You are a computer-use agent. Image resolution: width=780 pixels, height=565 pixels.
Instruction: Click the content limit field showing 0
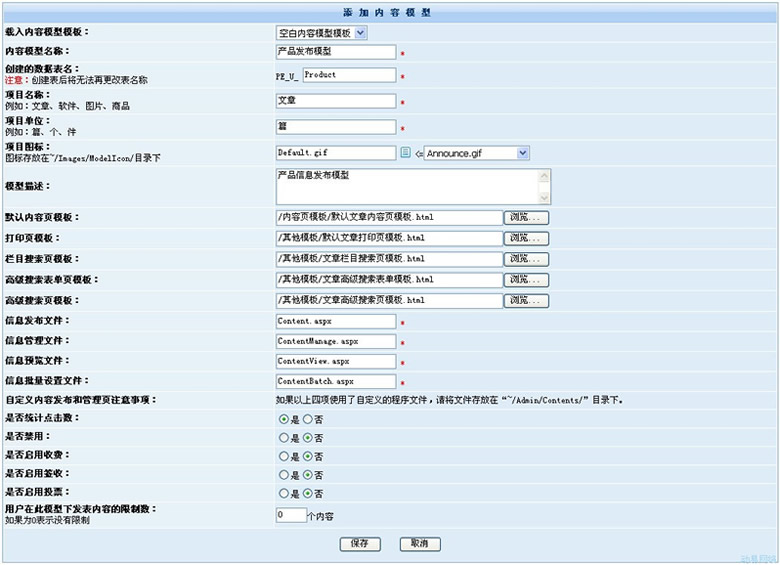292,515
